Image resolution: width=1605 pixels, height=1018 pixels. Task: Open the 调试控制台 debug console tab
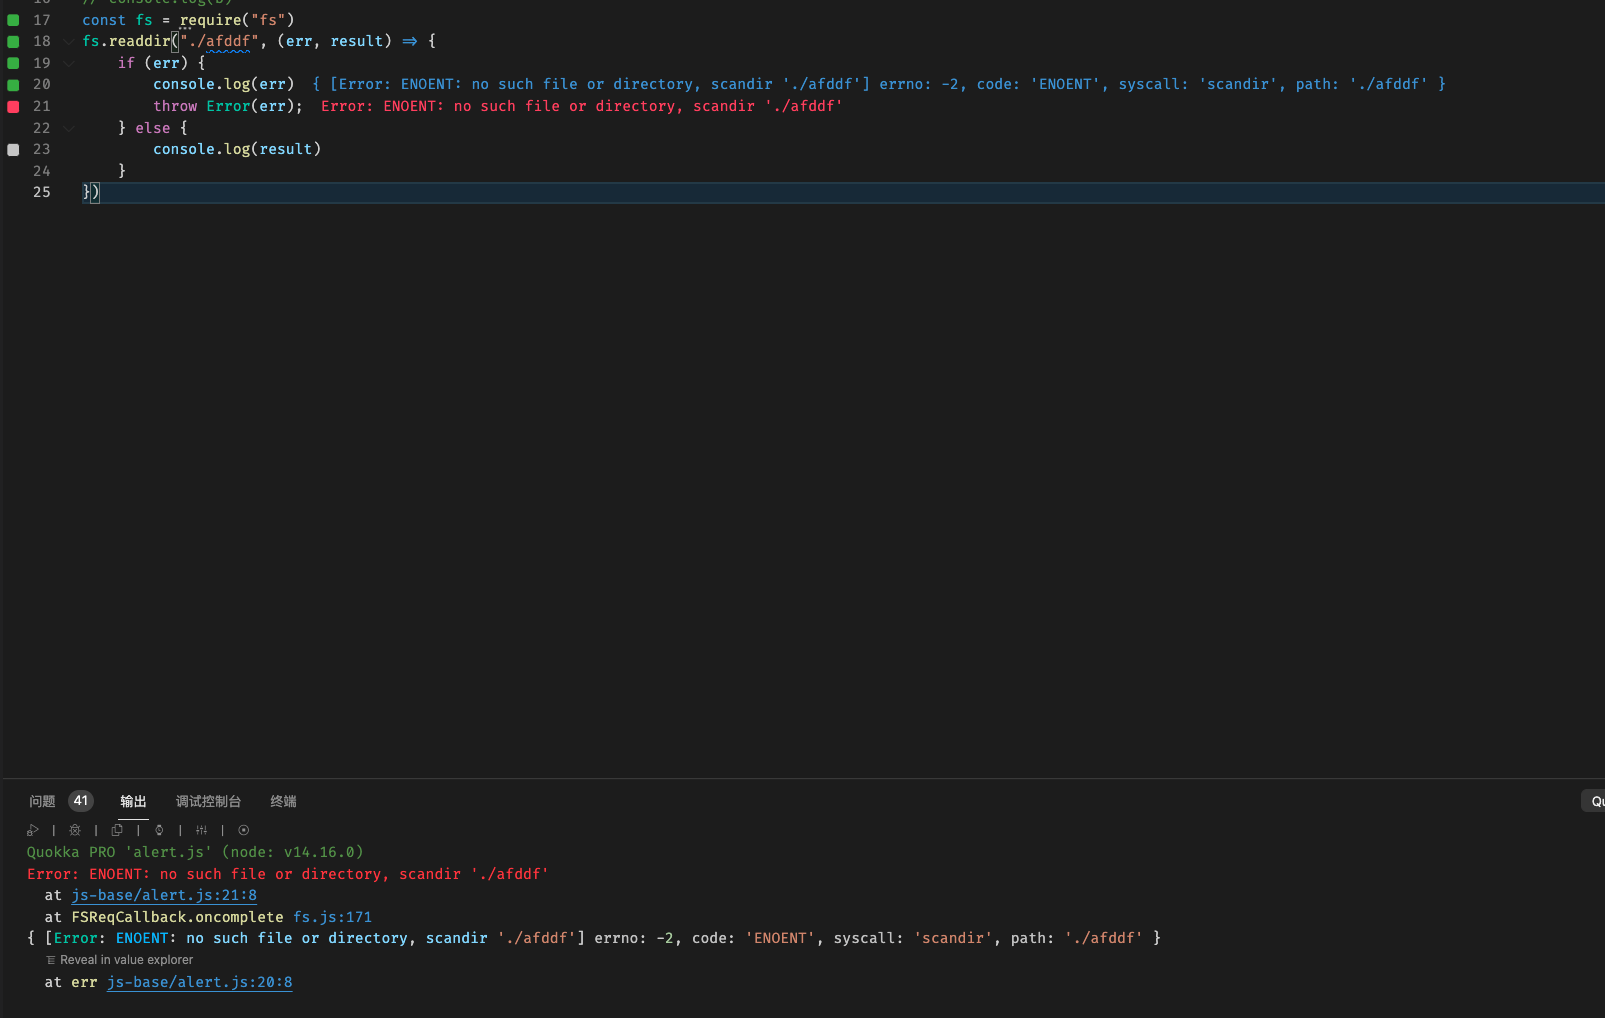[x=208, y=801]
